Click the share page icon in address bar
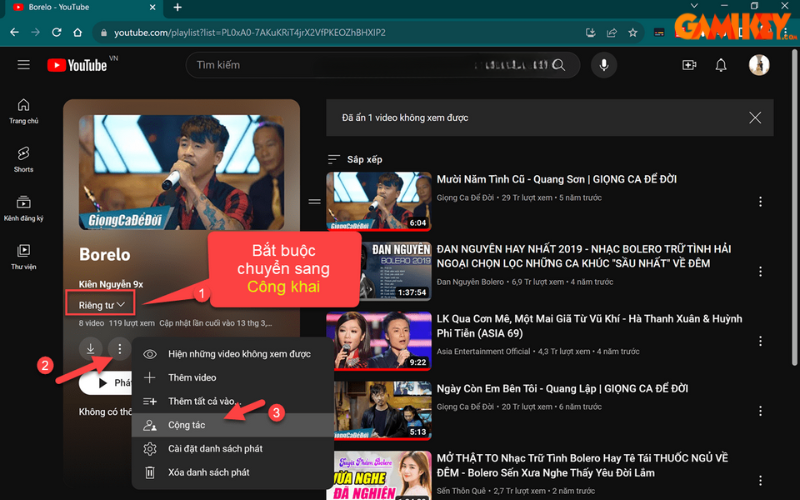 611,33
